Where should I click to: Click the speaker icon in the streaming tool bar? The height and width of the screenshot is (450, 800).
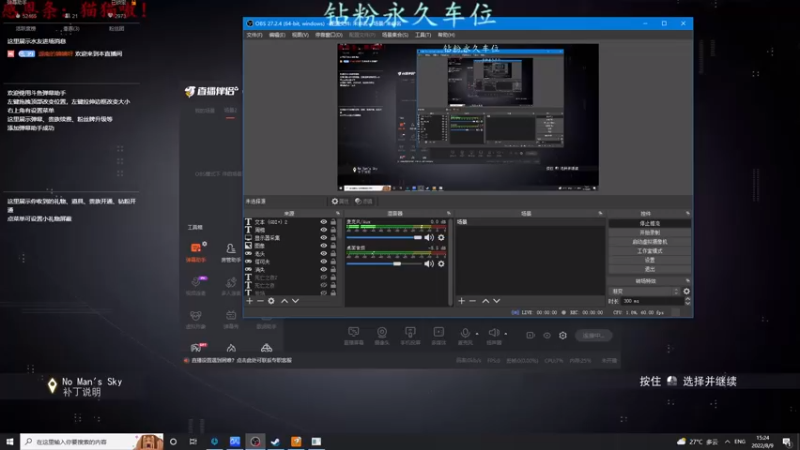click(494, 335)
